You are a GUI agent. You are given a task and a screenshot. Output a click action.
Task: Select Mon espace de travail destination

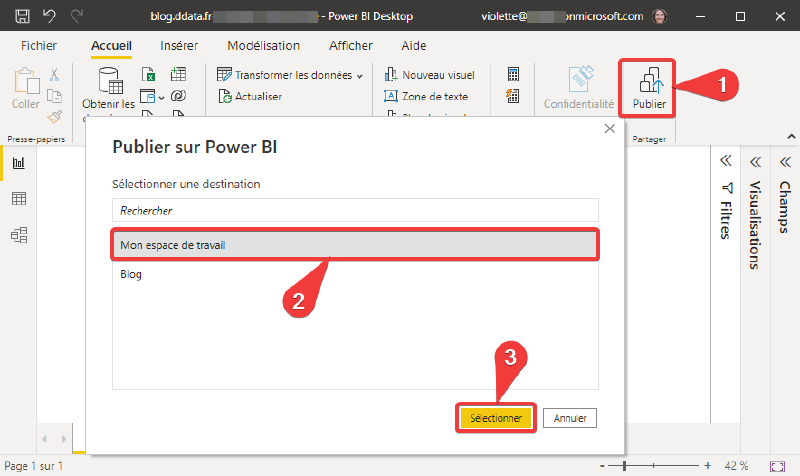click(355, 245)
